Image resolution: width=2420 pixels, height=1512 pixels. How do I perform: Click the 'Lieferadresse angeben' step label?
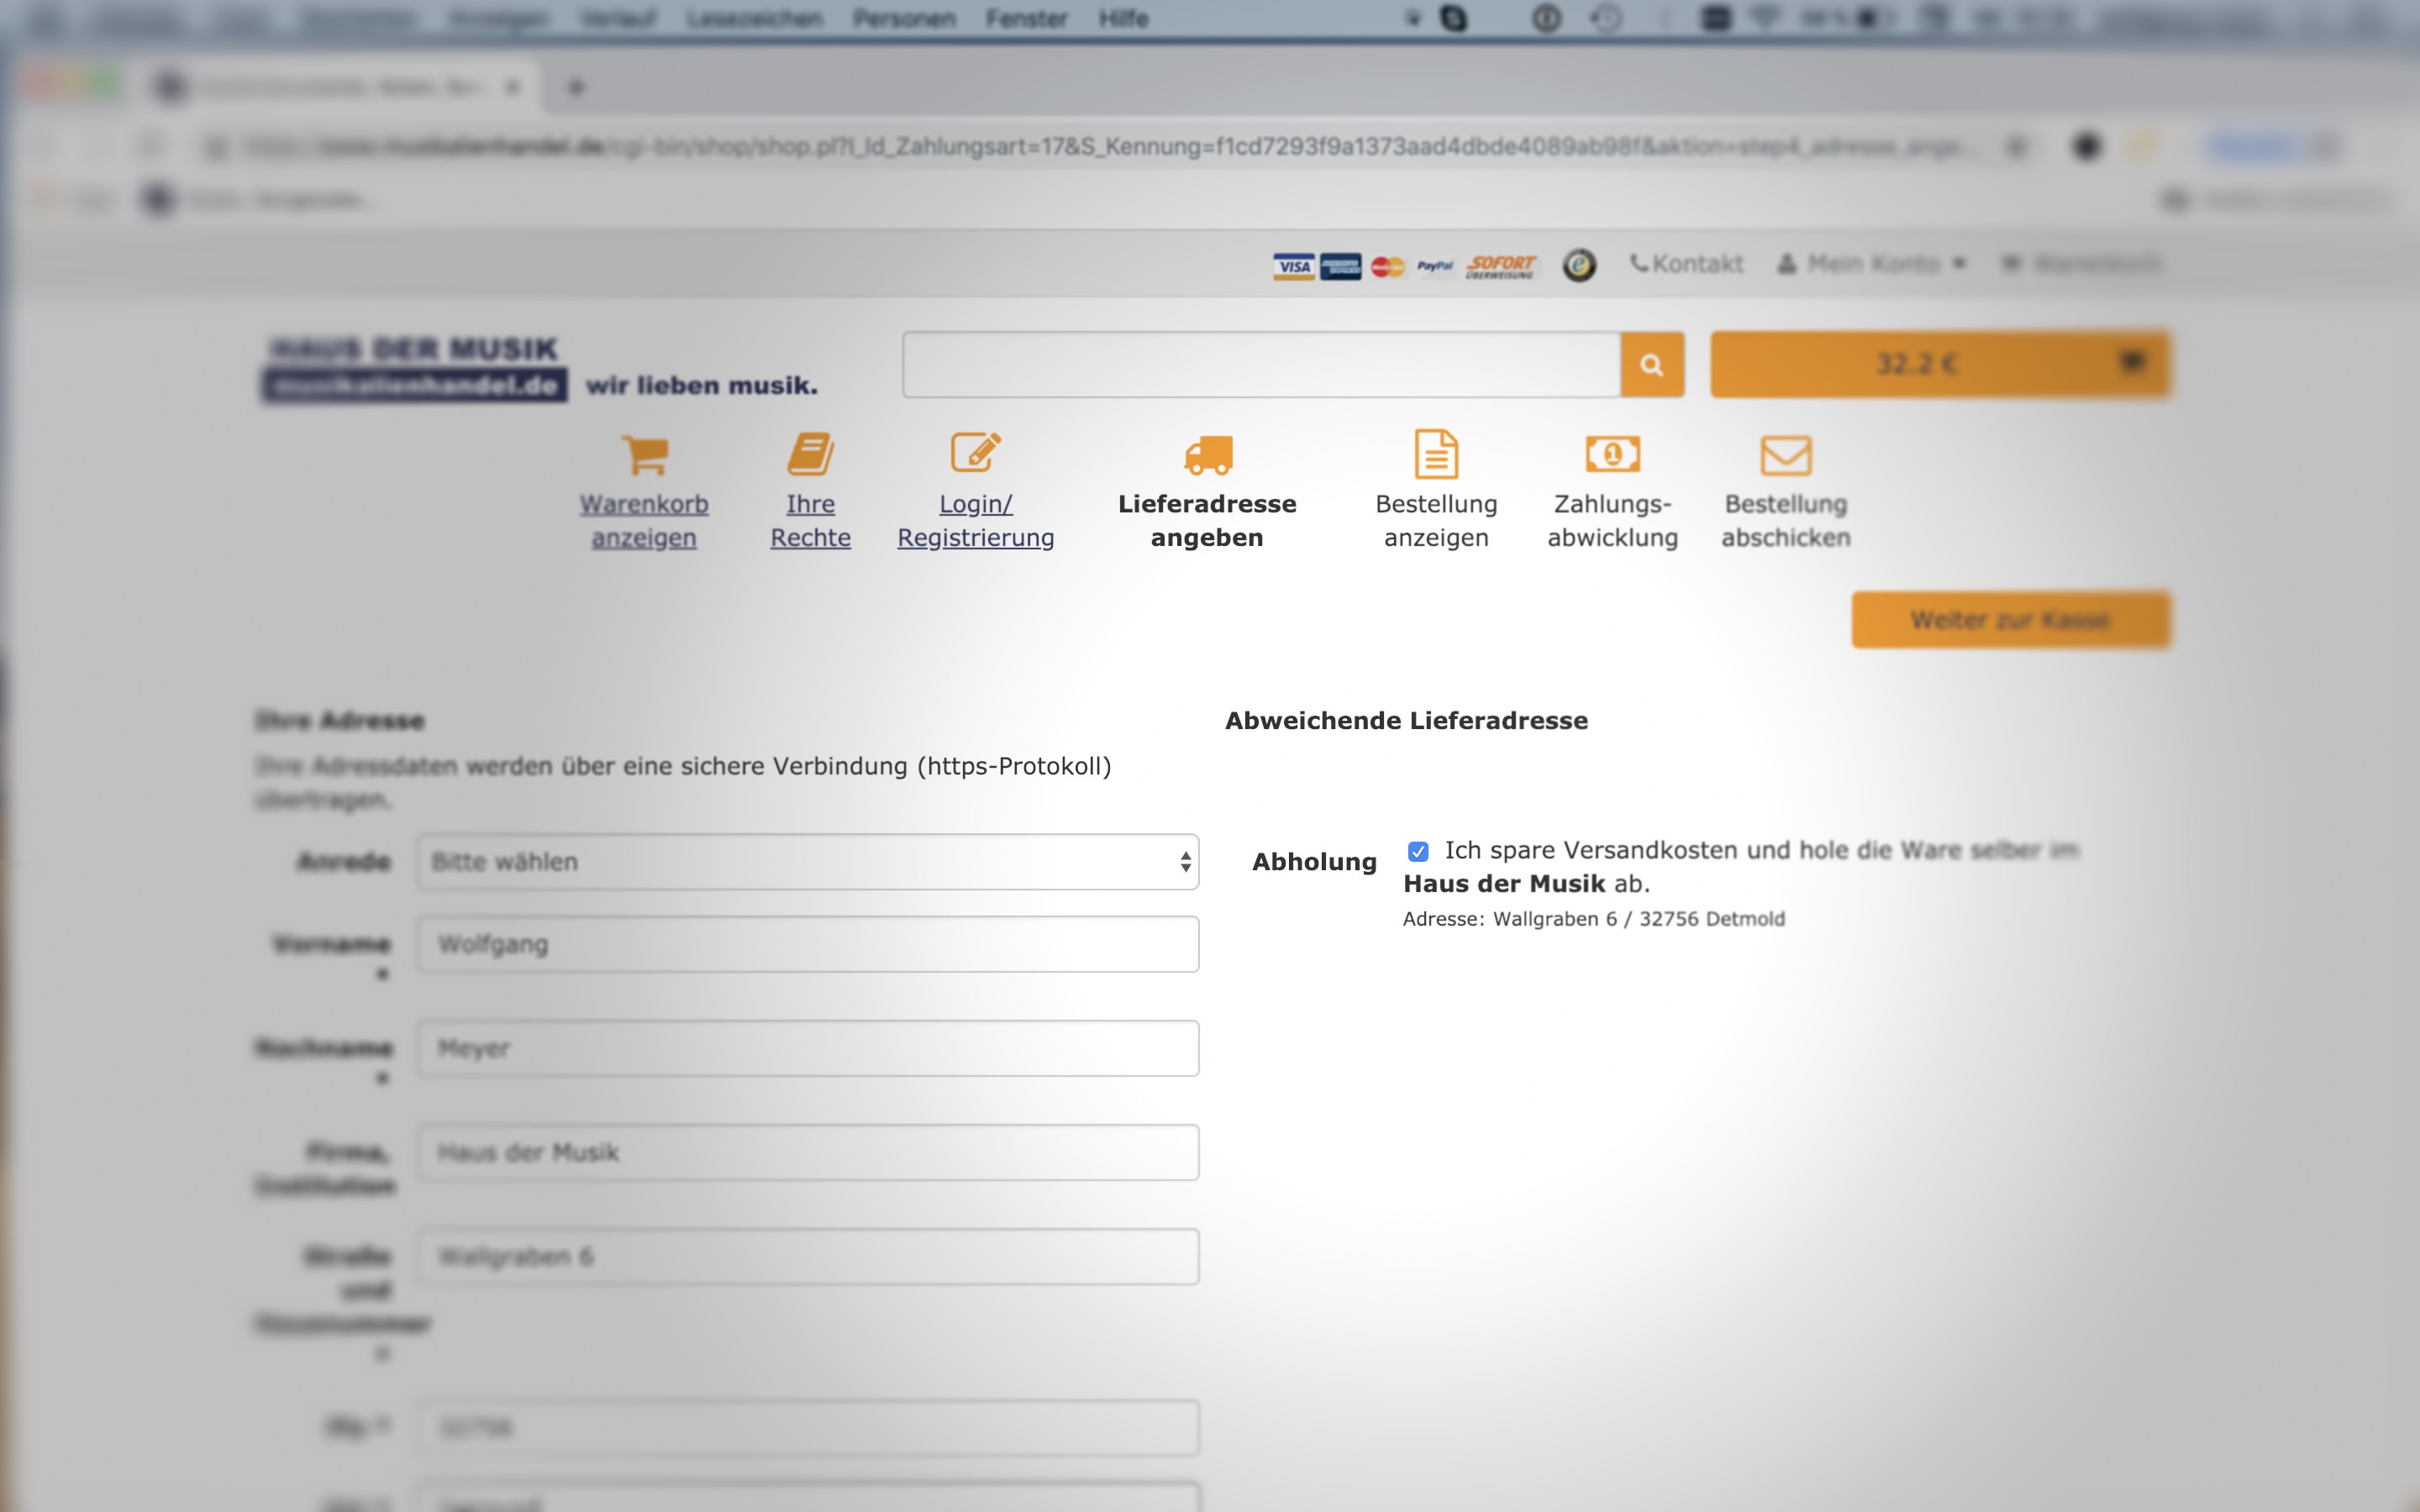(x=1207, y=520)
